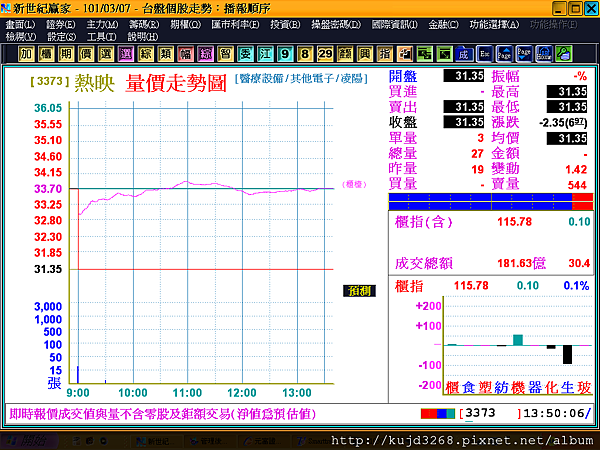
Task: Open the 操盤密碼(D) menu
Action: 336,24
